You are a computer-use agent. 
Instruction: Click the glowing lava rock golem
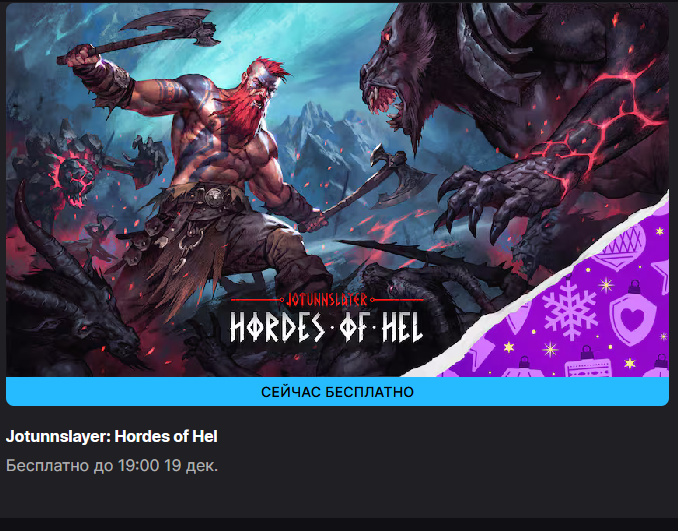[78, 169]
